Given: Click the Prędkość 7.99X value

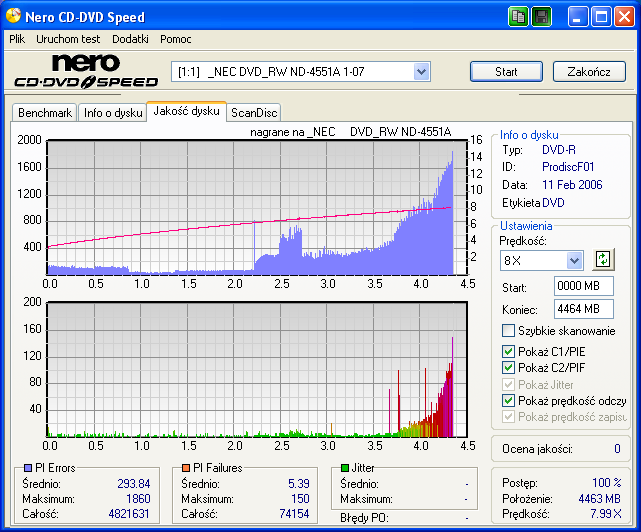Looking at the screenshot, I should pos(605,514).
